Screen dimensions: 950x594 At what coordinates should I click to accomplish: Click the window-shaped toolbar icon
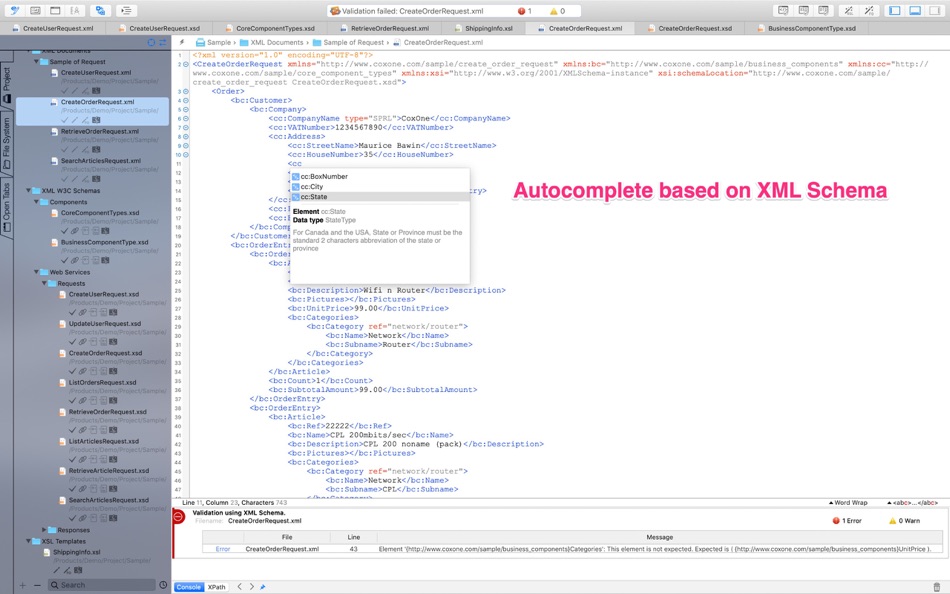[55, 10]
